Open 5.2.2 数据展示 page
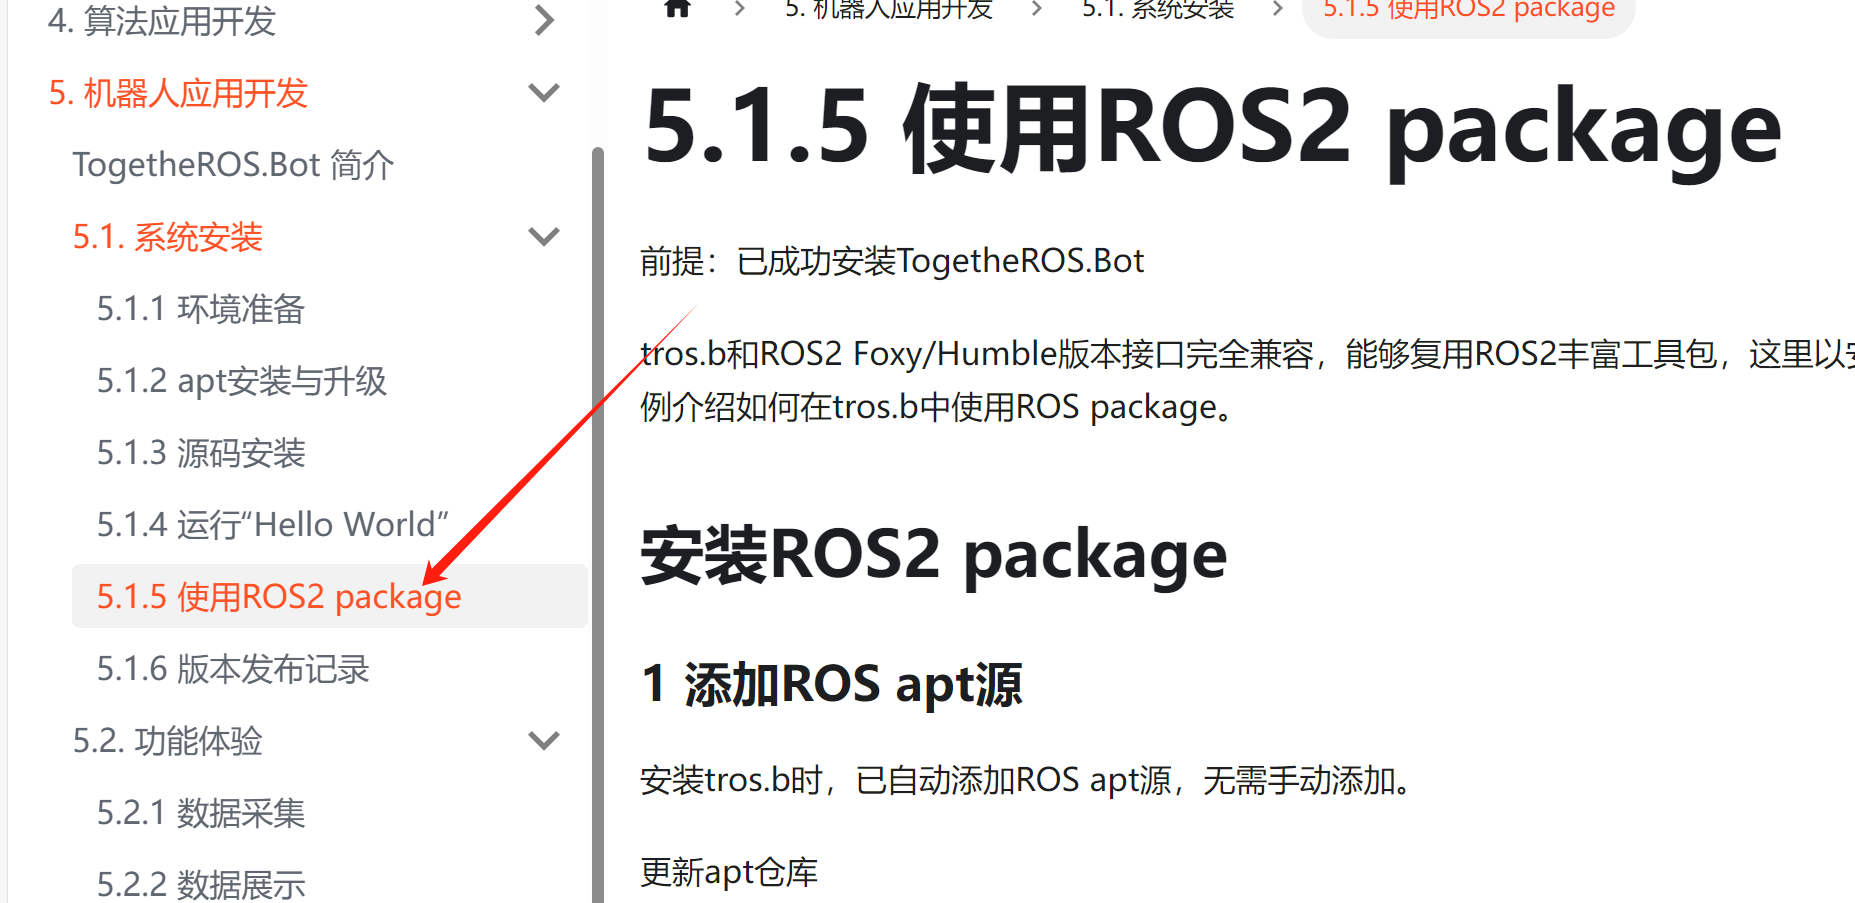 click(x=200, y=880)
